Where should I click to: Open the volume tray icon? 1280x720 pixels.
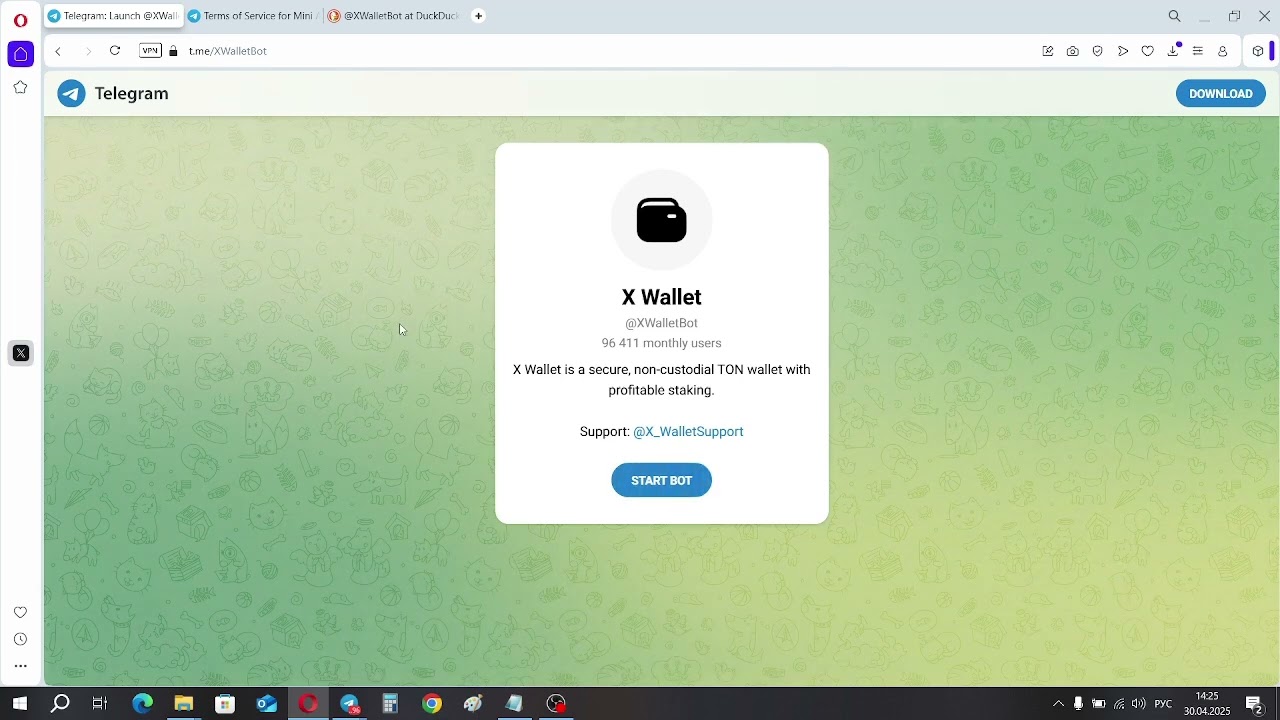pyautogui.click(x=1139, y=704)
